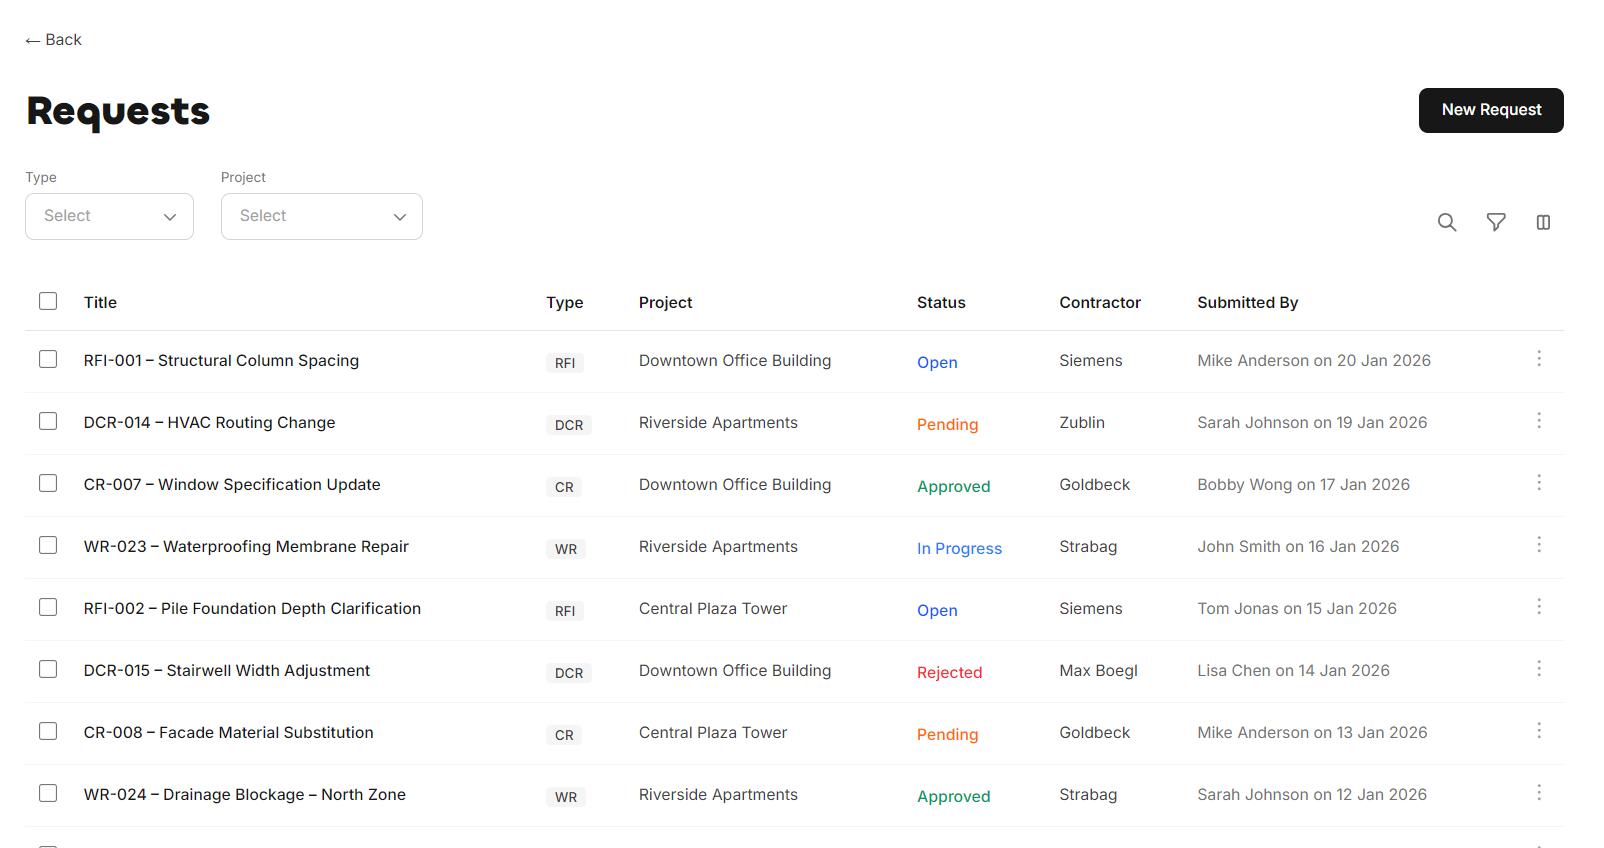Expand the Project filter dropdown
Screen dimensions: 1604x848
click(321, 216)
